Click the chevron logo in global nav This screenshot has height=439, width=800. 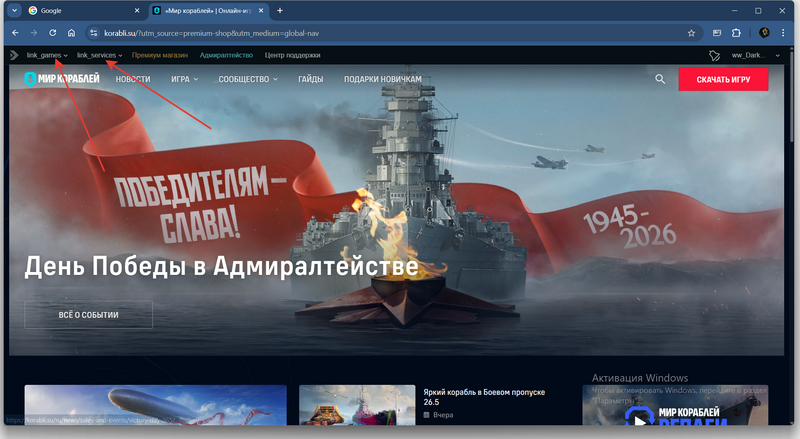tap(14, 55)
